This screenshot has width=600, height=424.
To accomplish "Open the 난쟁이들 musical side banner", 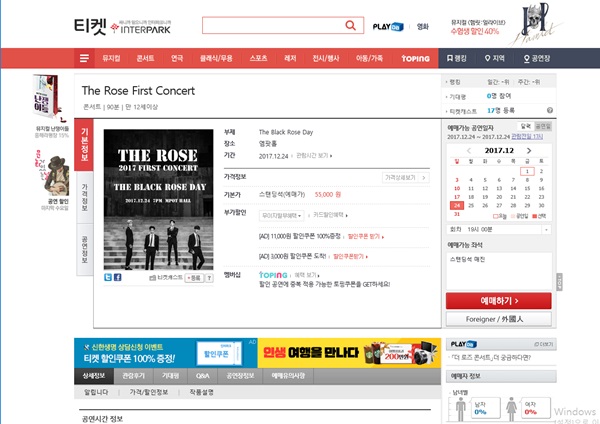I will pos(49,98).
